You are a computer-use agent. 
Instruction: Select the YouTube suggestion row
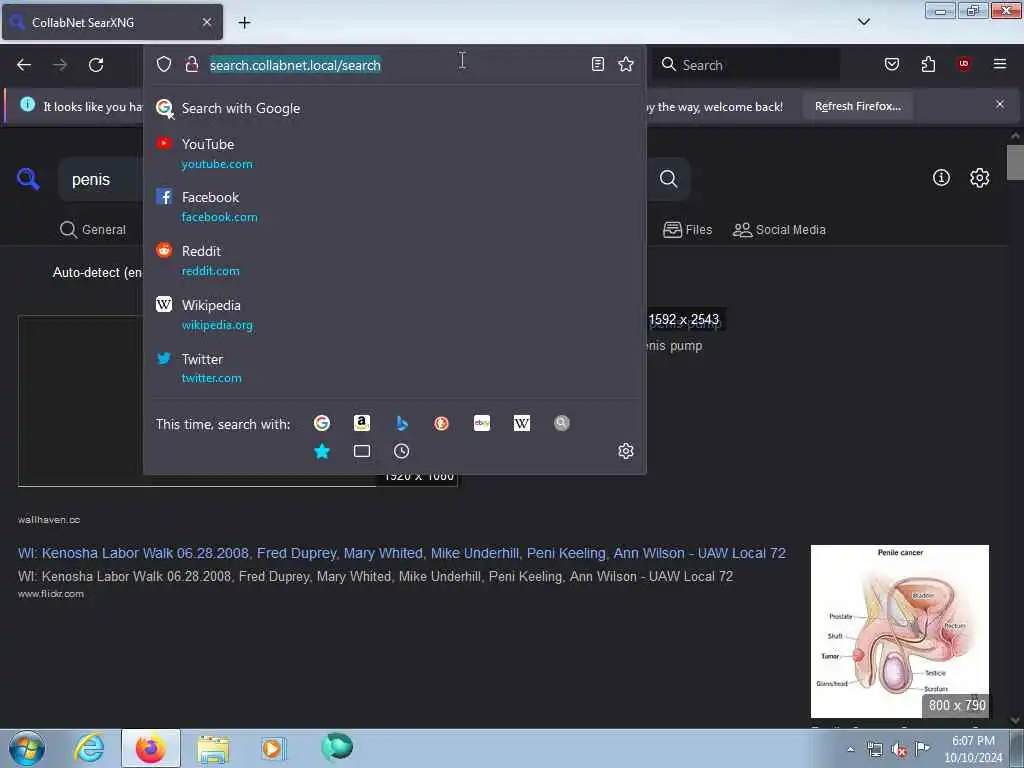[x=394, y=153]
